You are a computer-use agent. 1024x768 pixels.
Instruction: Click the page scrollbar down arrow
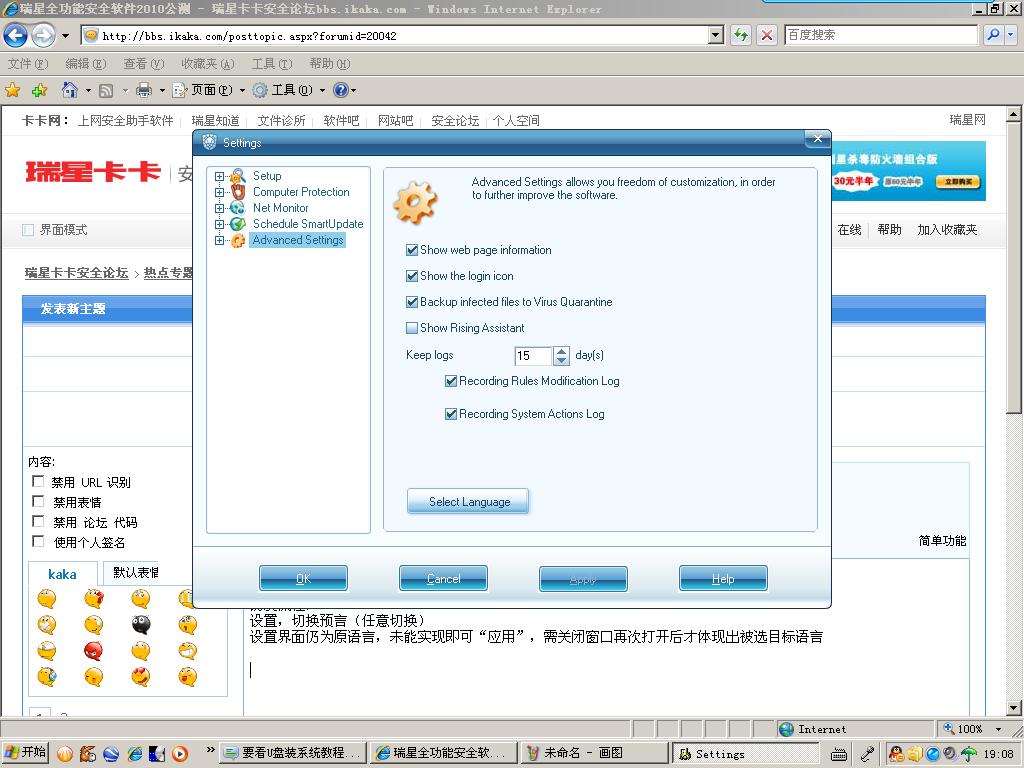1014,708
